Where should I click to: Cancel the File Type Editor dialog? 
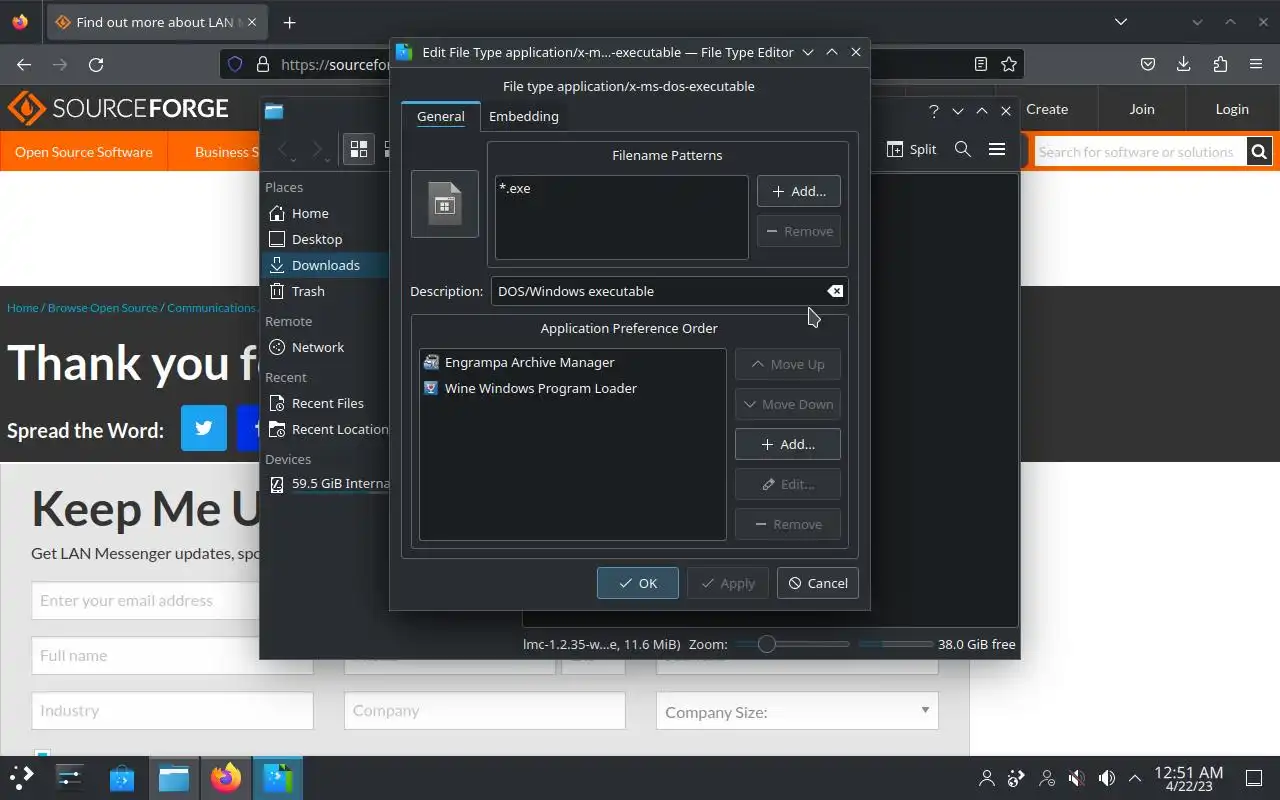[818, 583]
